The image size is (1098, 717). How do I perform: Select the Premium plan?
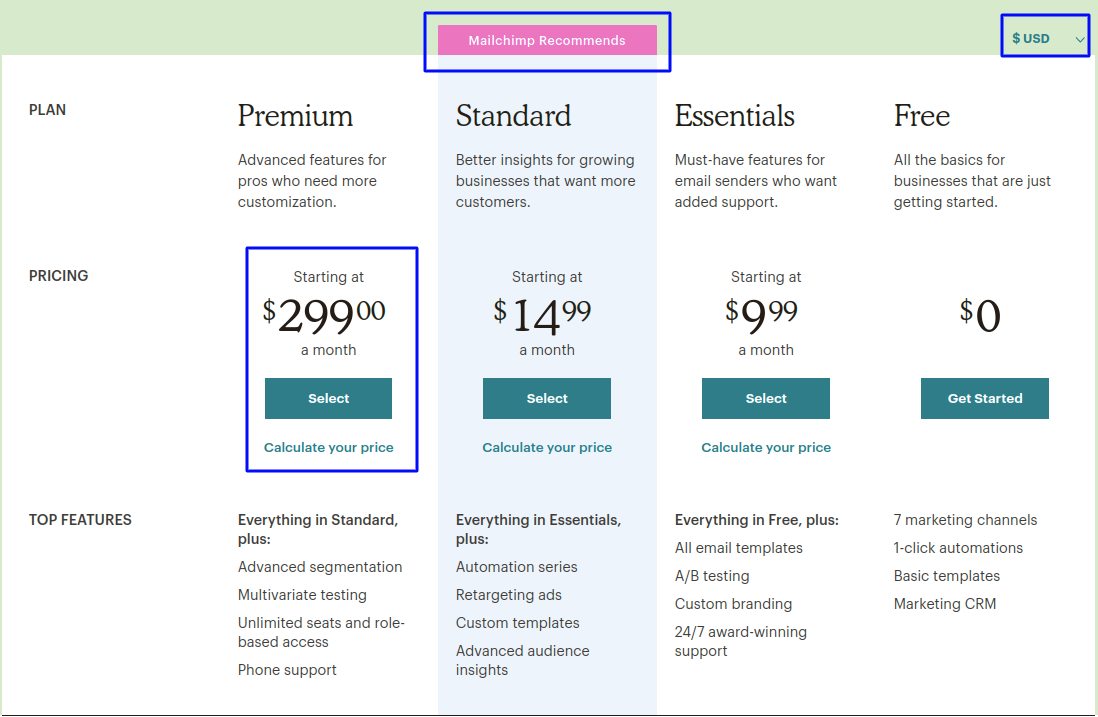(328, 398)
